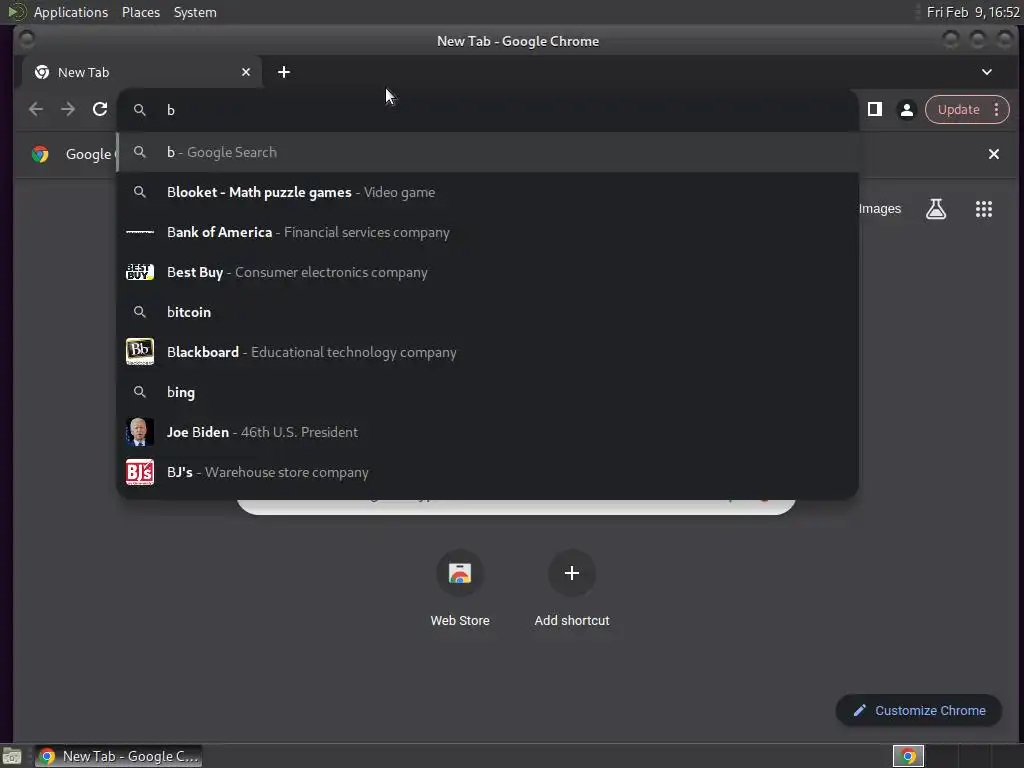Image resolution: width=1024 pixels, height=768 pixels.
Task: Open Customize Chrome panel
Action: [x=919, y=710]
